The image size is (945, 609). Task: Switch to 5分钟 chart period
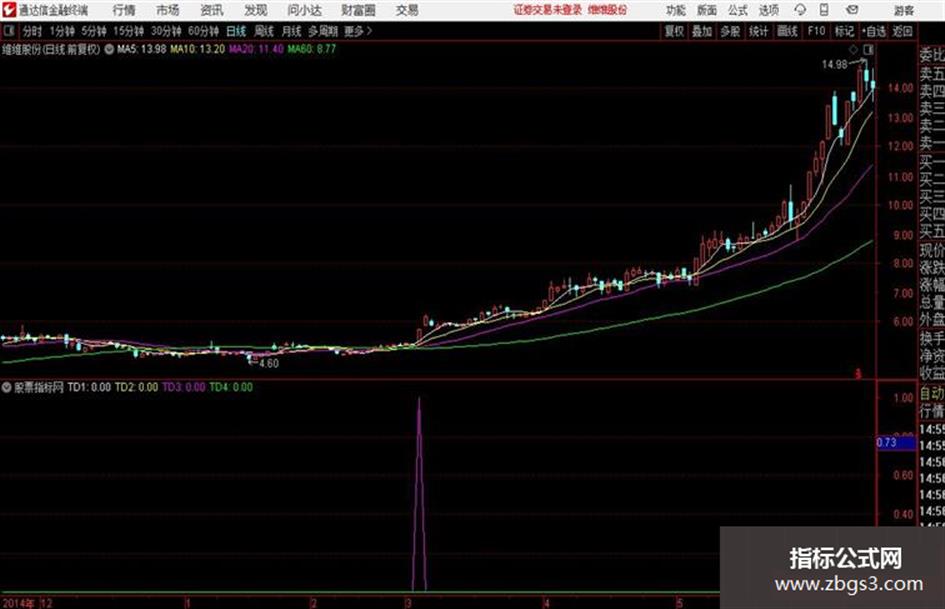(x=93, y=31)
